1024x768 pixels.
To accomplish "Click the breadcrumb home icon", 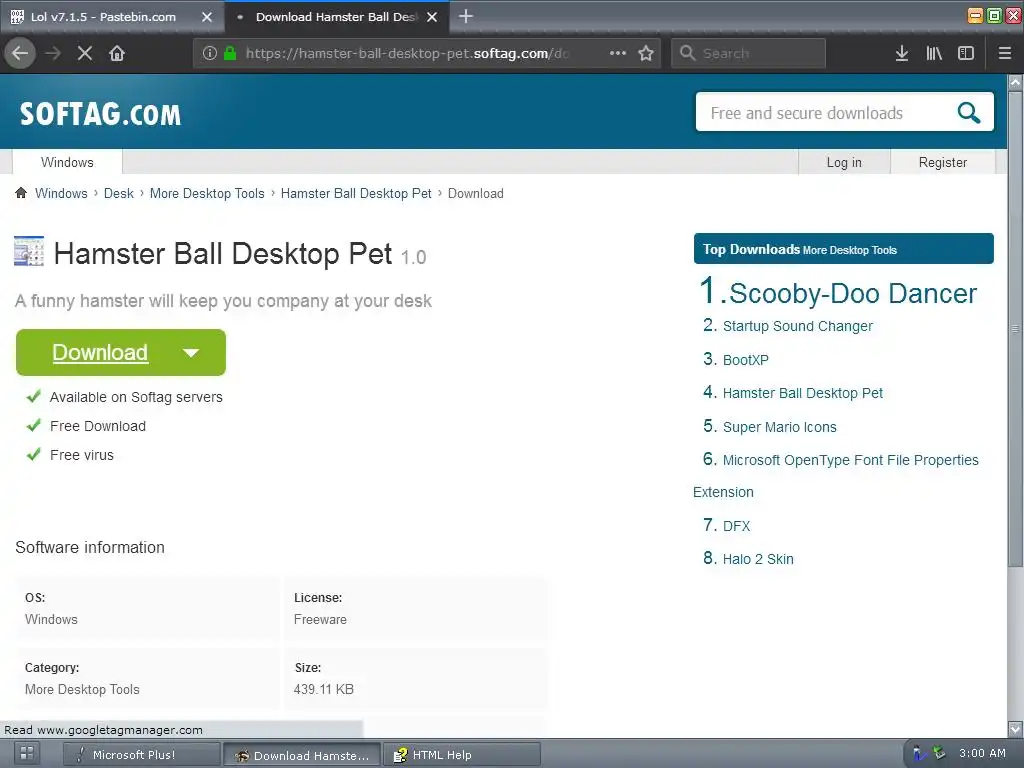I will coord(21,193).
